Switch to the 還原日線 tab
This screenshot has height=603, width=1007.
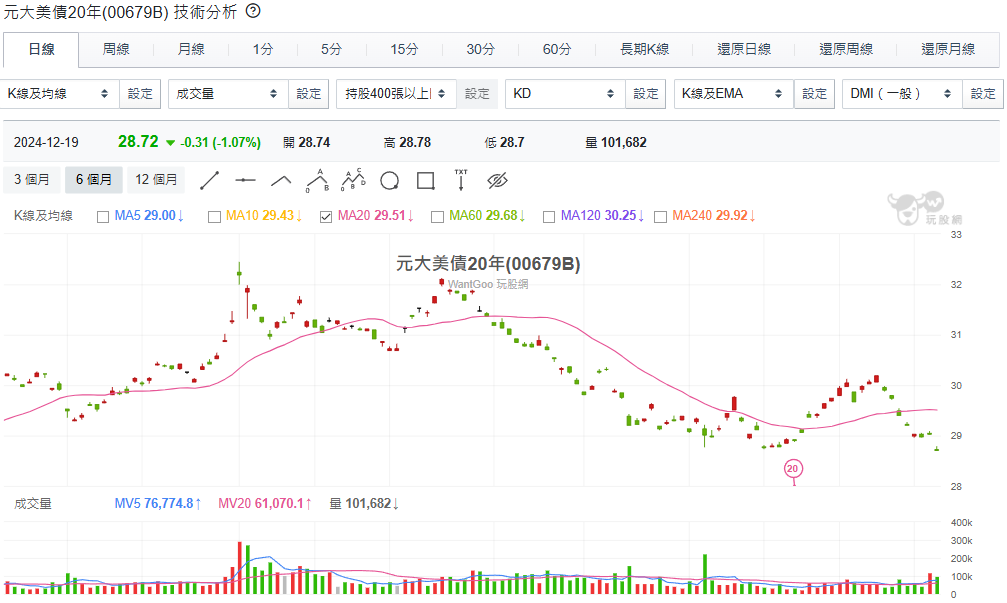point(744,49)
